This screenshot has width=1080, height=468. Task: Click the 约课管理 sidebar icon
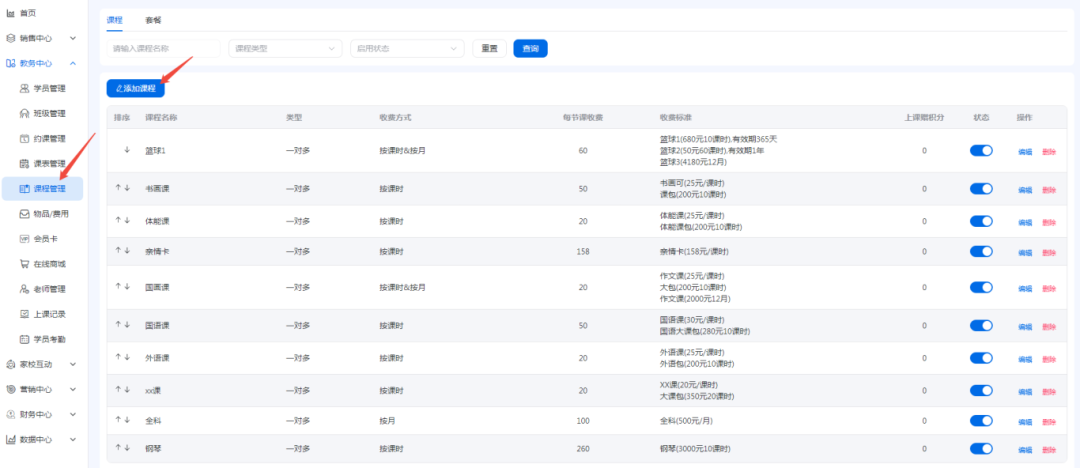point(25,139)
